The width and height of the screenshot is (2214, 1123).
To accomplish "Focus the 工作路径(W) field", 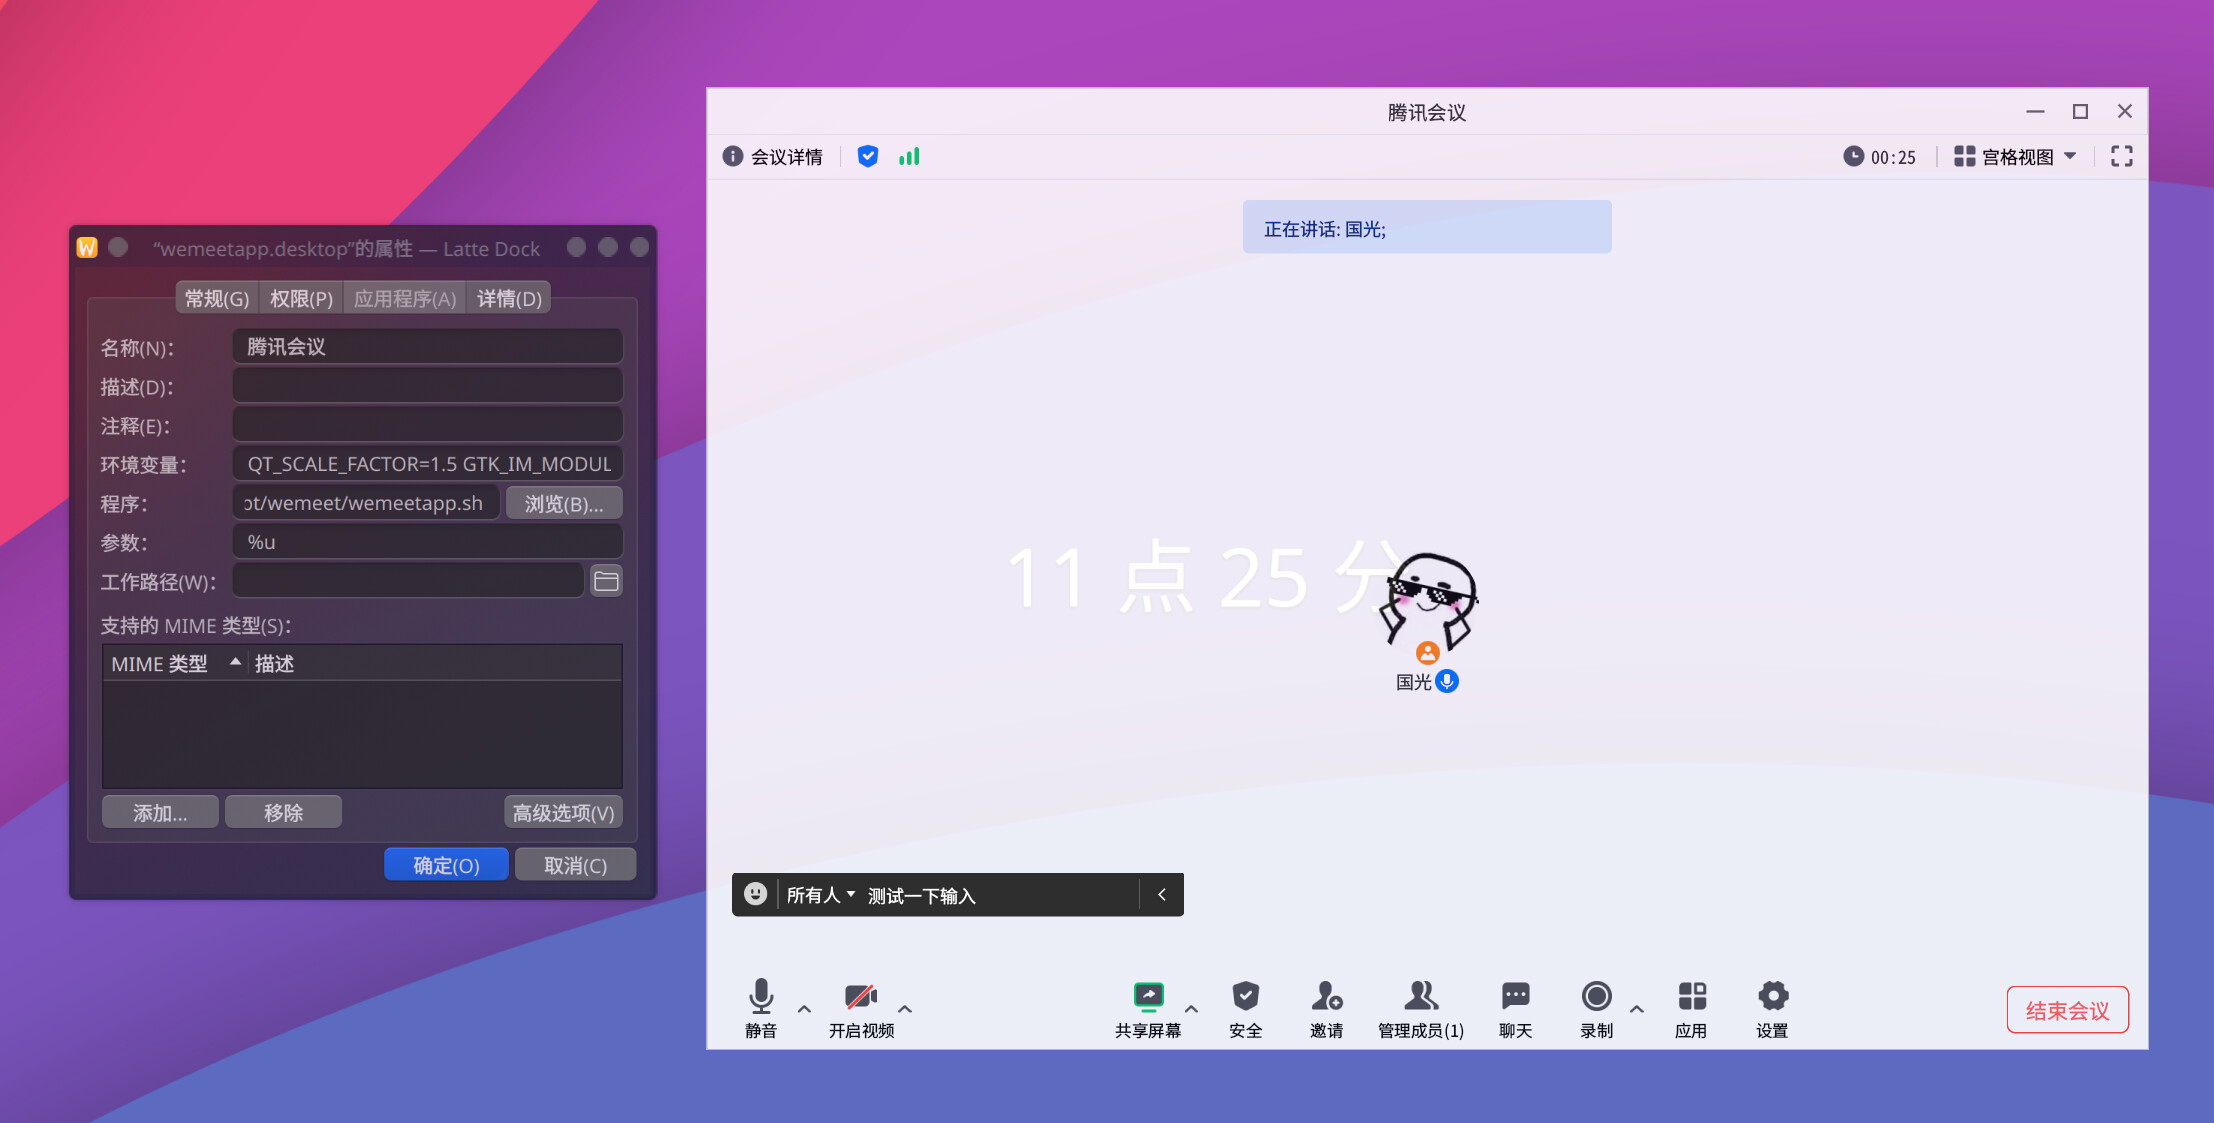I will coord(408,580).
